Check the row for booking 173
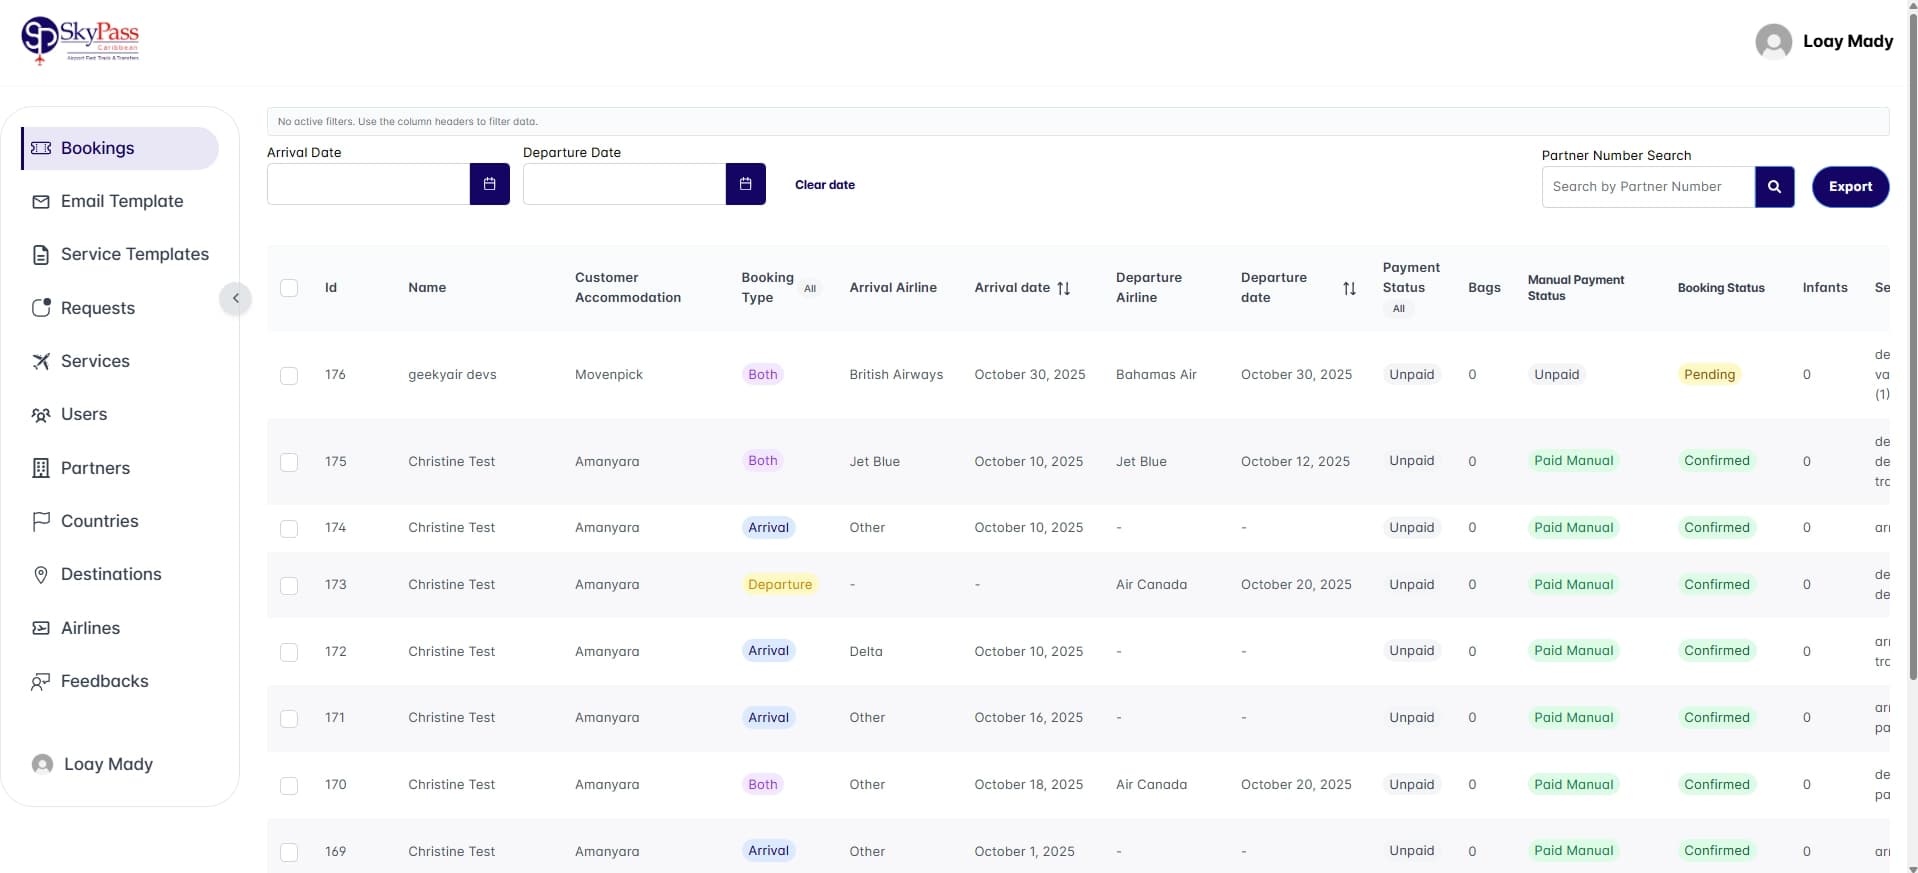Image resolution: width=1918 pixels, height=873 pixels. coord(289,585)
